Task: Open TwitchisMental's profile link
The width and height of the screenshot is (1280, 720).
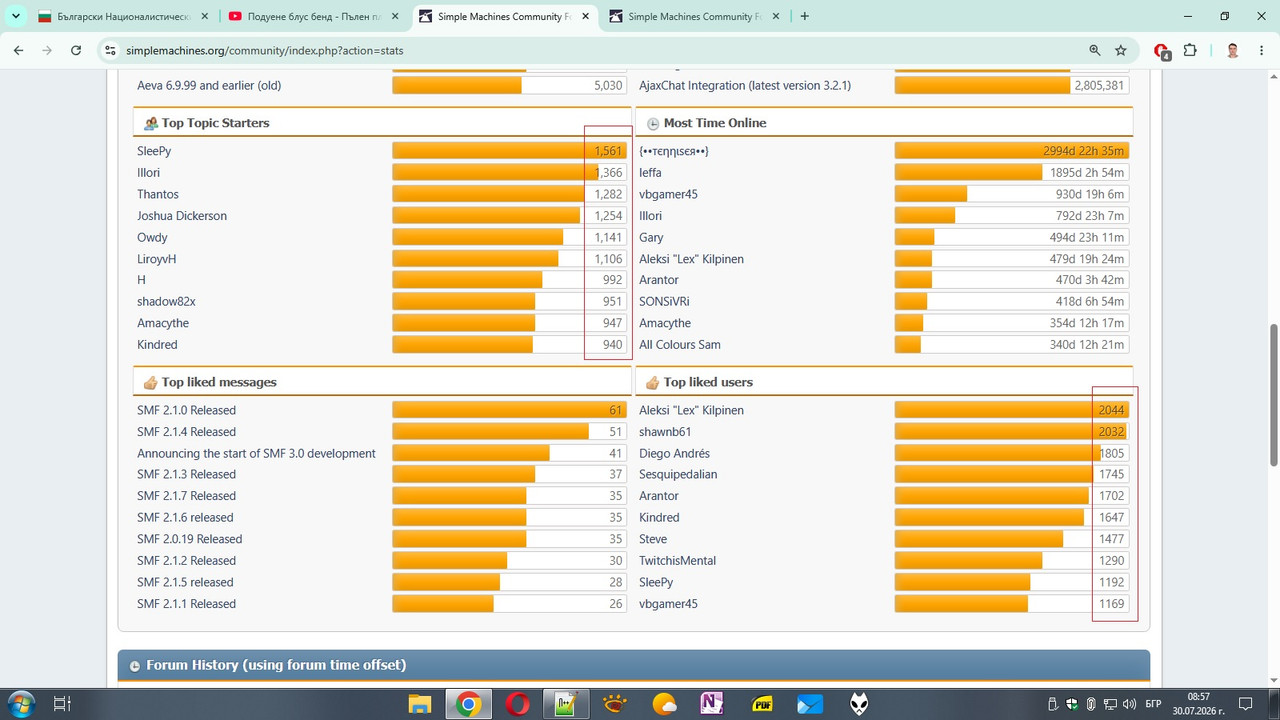Action: [x=677, y=561]
